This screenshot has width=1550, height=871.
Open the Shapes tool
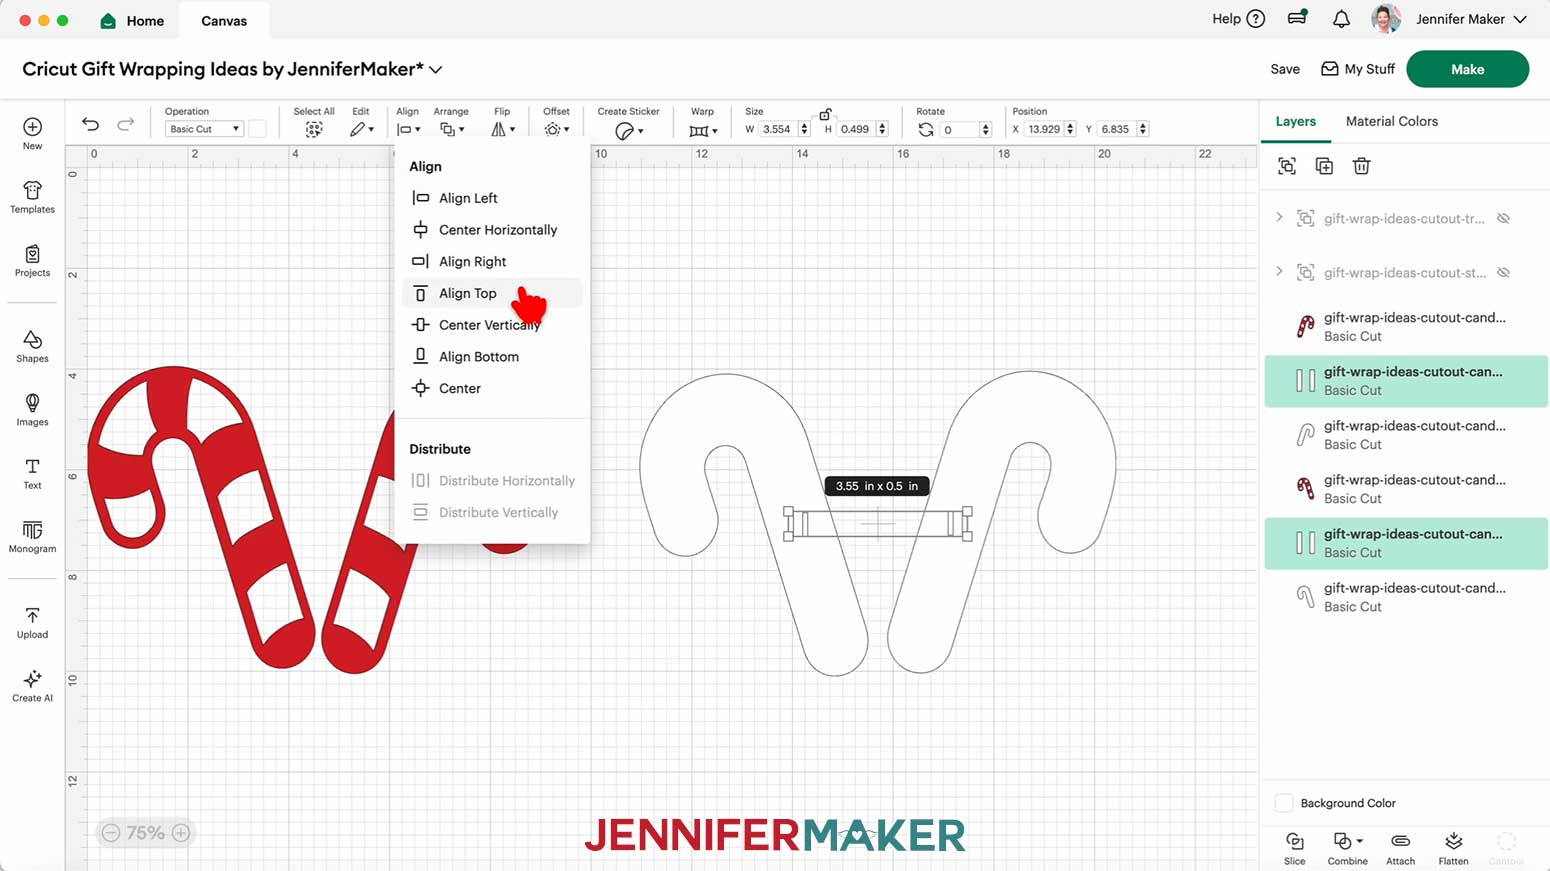(32, 340)
